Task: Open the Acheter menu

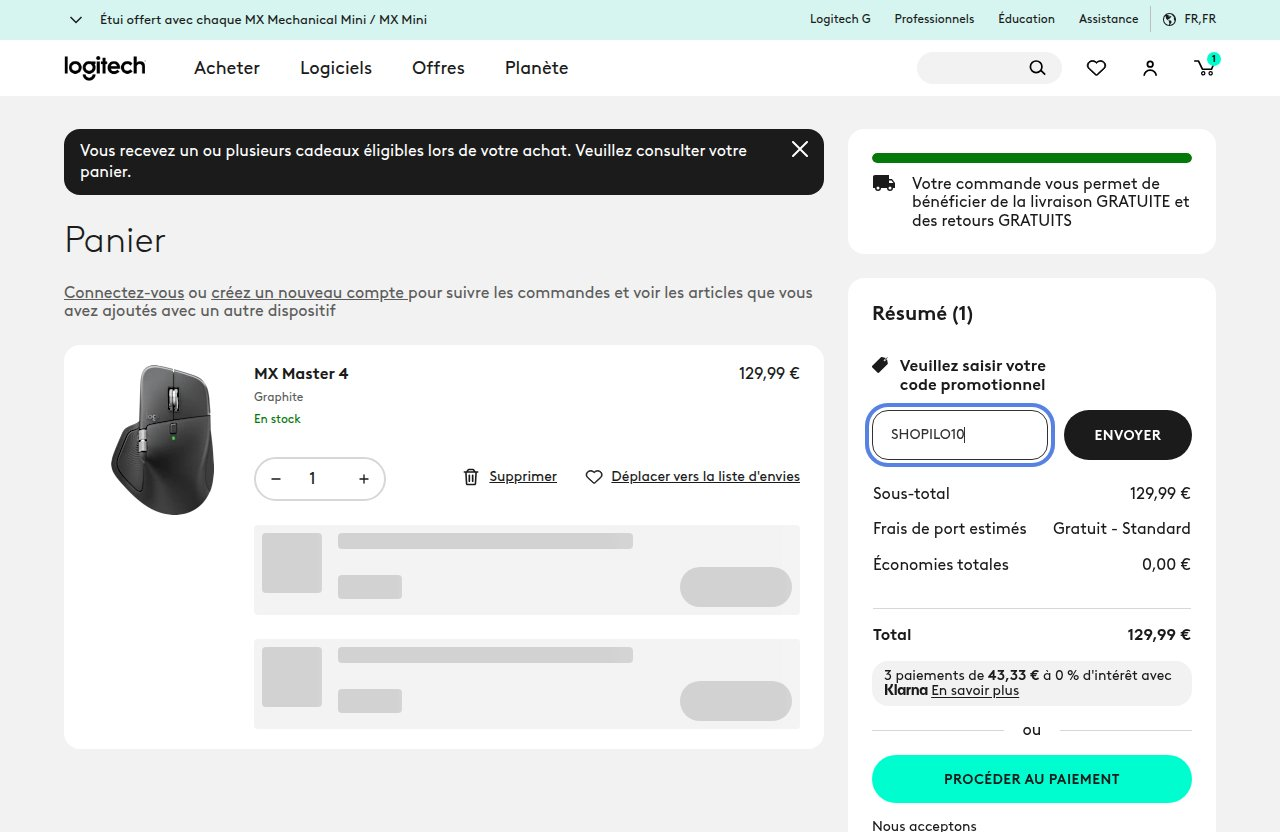Action: coord(227,68)
